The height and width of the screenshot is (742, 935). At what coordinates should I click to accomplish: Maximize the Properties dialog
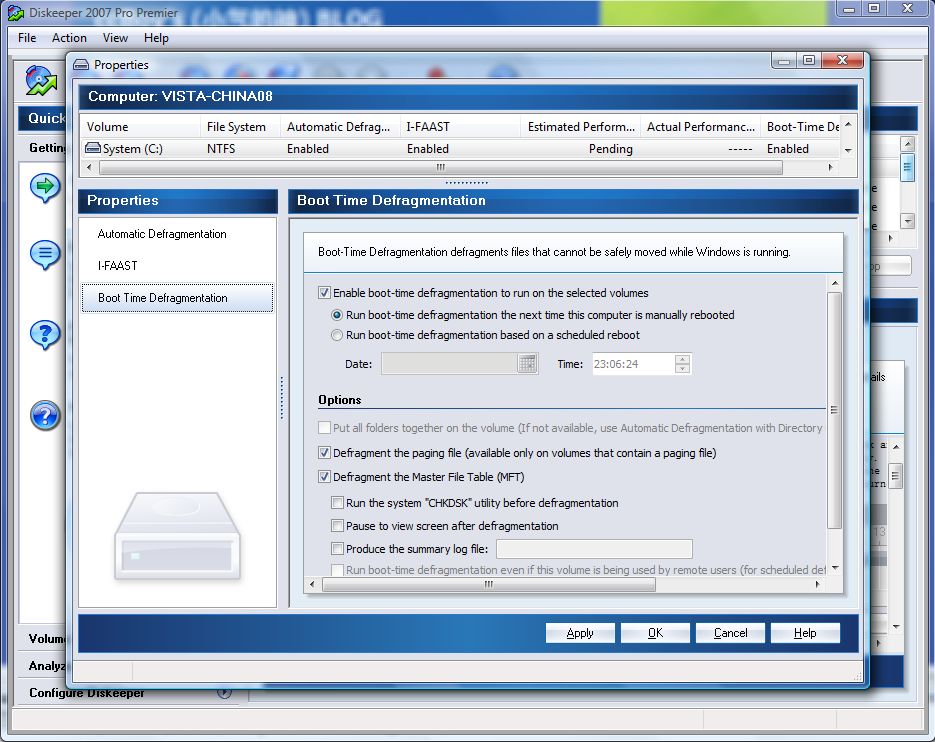pyautogui.click(x=809, y=60)
